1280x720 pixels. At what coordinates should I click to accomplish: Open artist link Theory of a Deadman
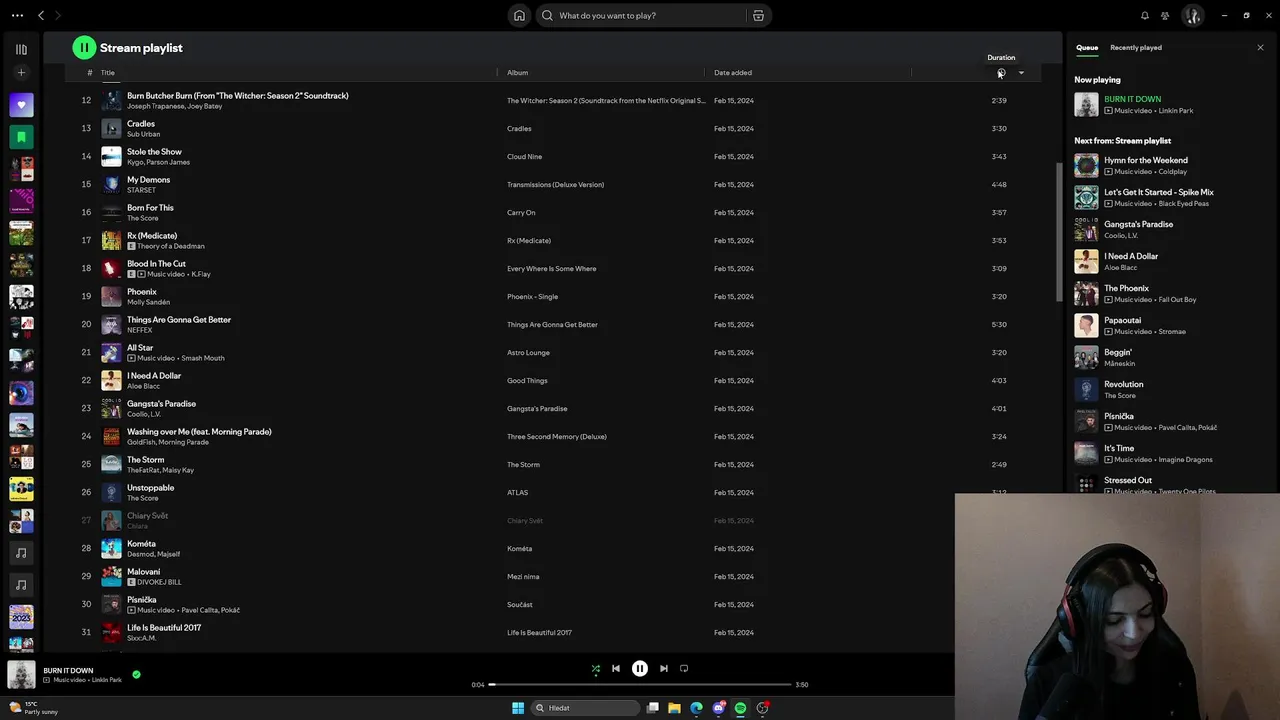170,246
